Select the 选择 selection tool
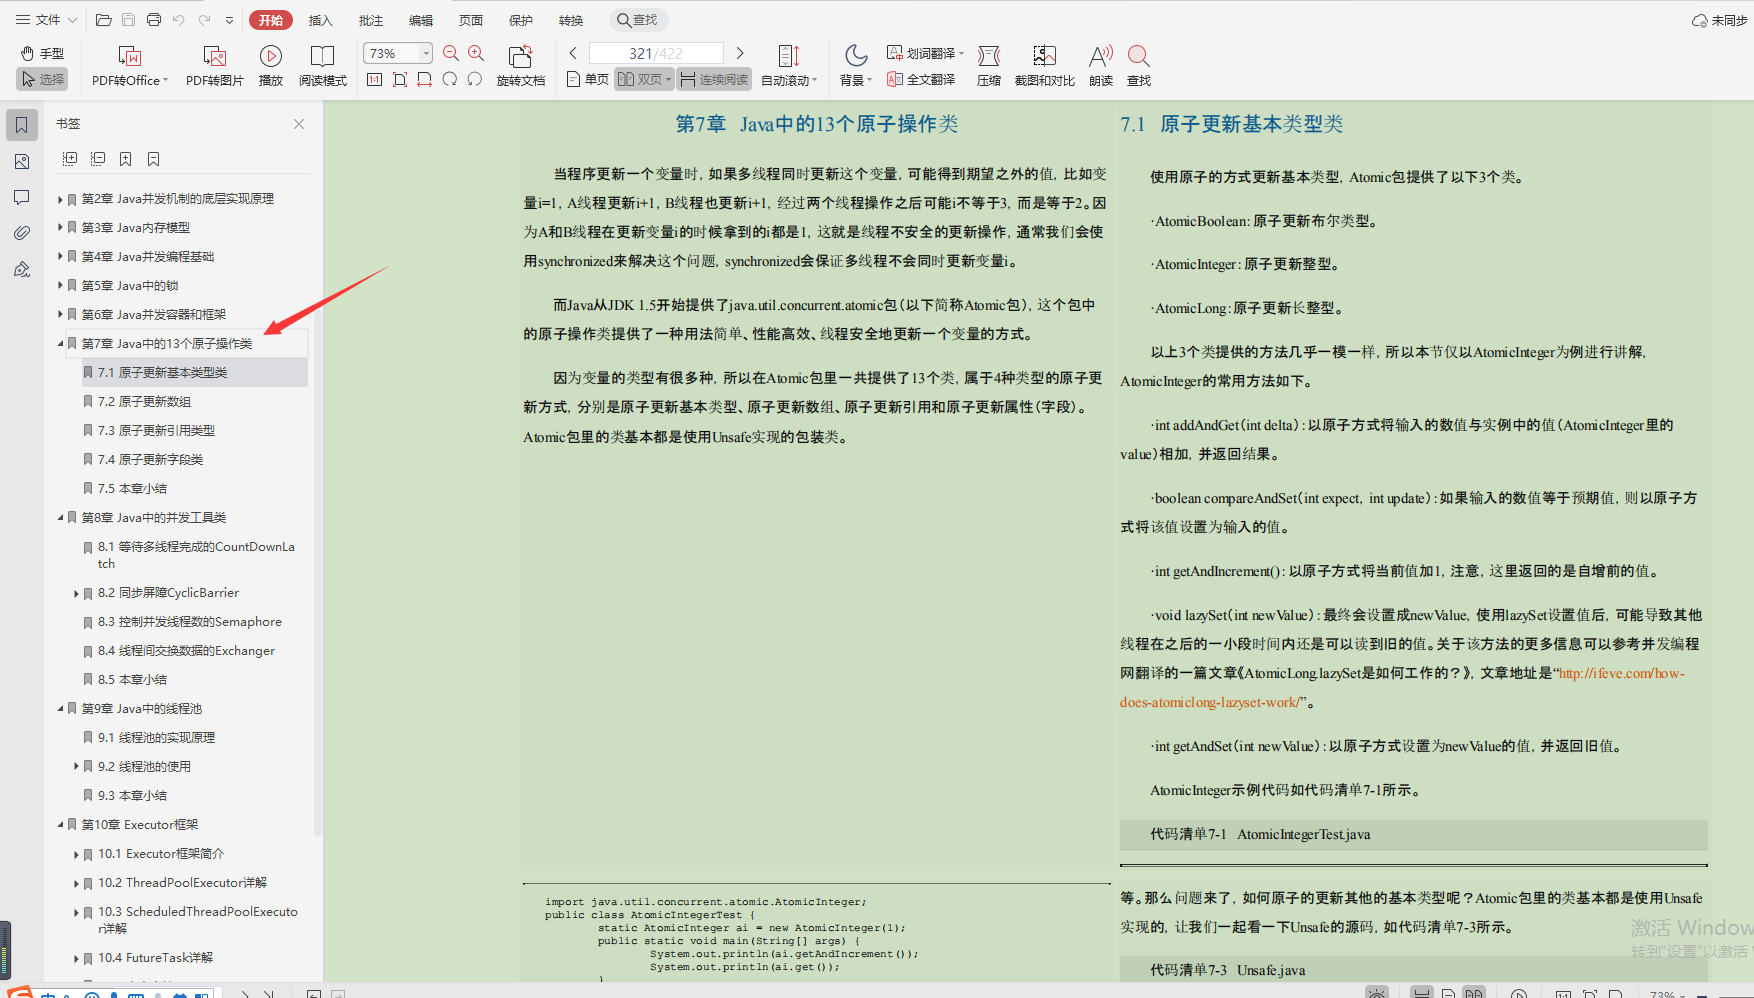This screenshot has height=998, width=1754. click(42, 79)
